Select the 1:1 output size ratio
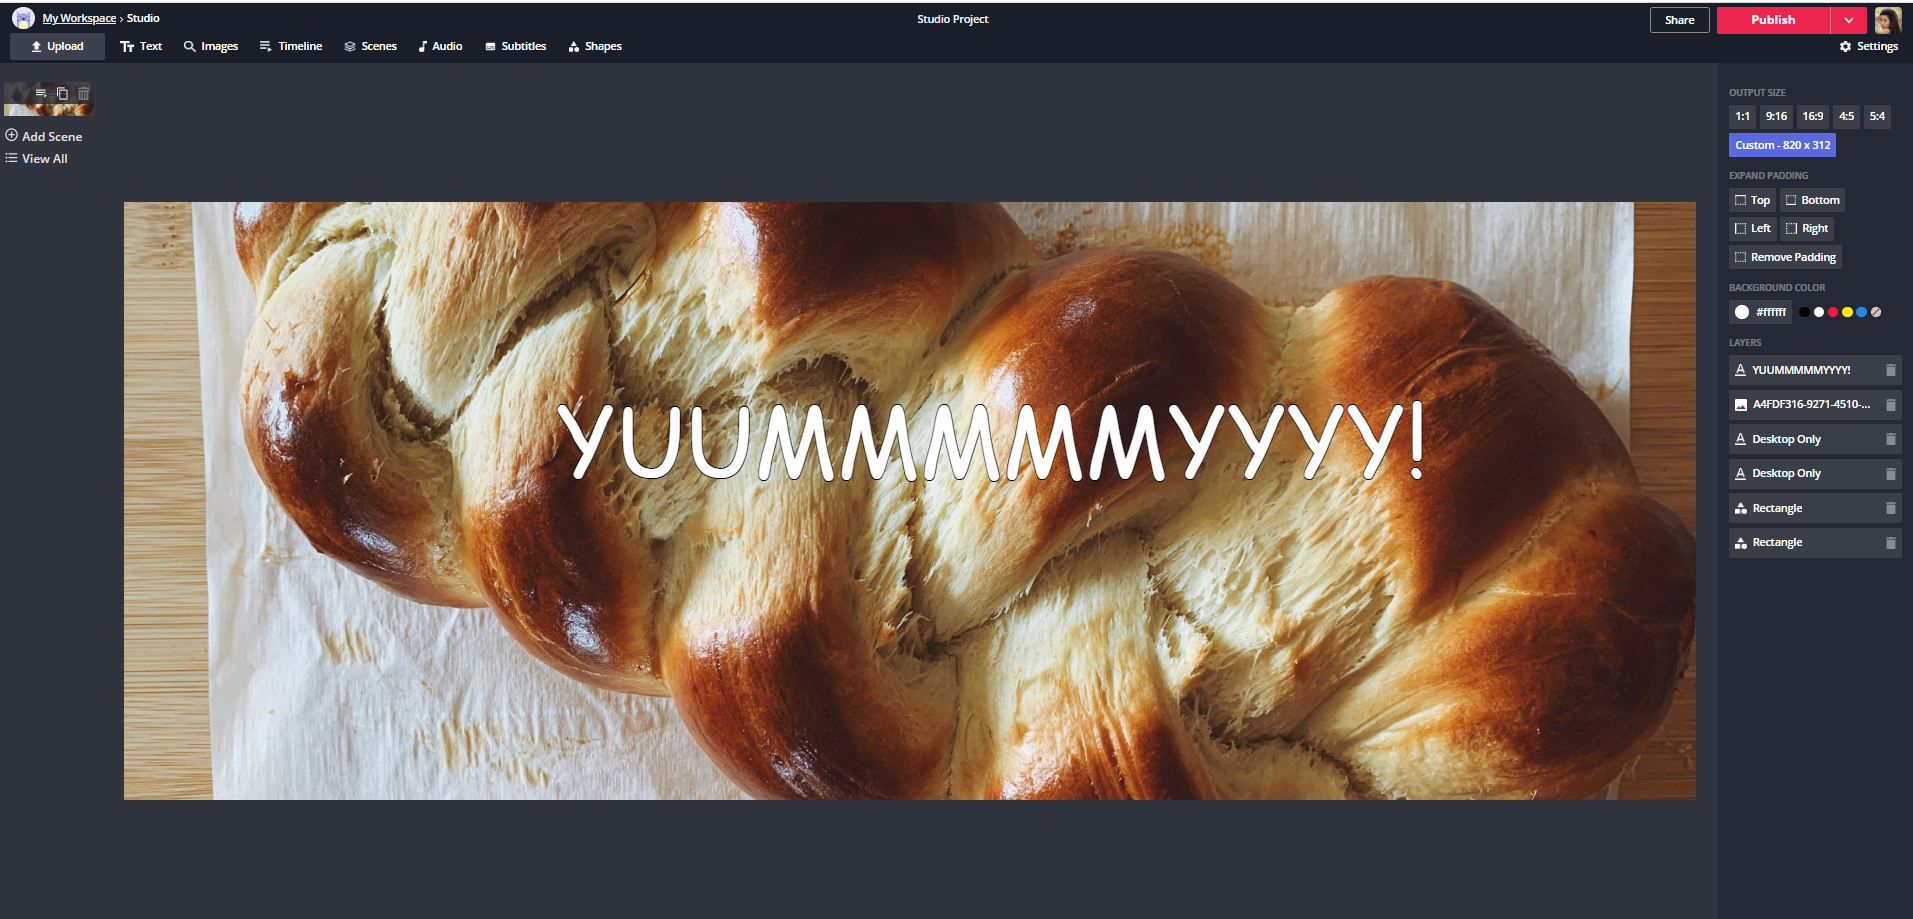 pyautogui.click(x=1742, y=117)
